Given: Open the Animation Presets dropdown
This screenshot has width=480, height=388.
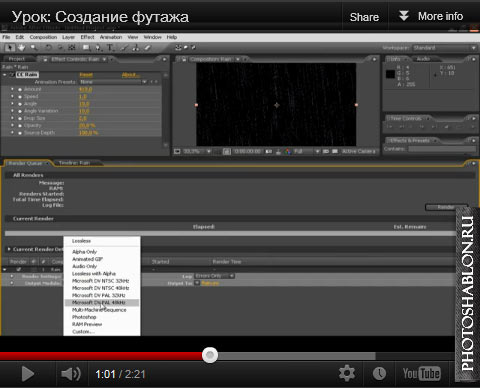Looking at the screenshot, I should coord(113,82).
